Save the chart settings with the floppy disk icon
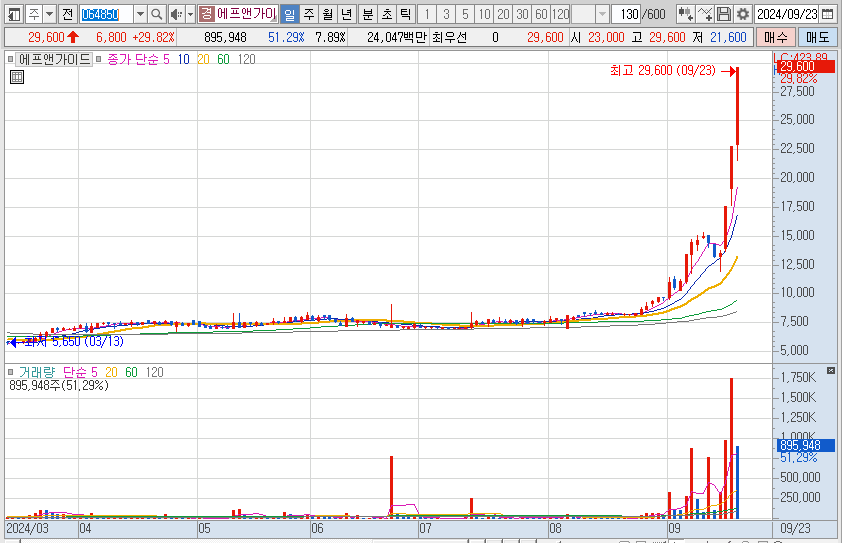Screen dimensions: 842x543 point(724,14)
